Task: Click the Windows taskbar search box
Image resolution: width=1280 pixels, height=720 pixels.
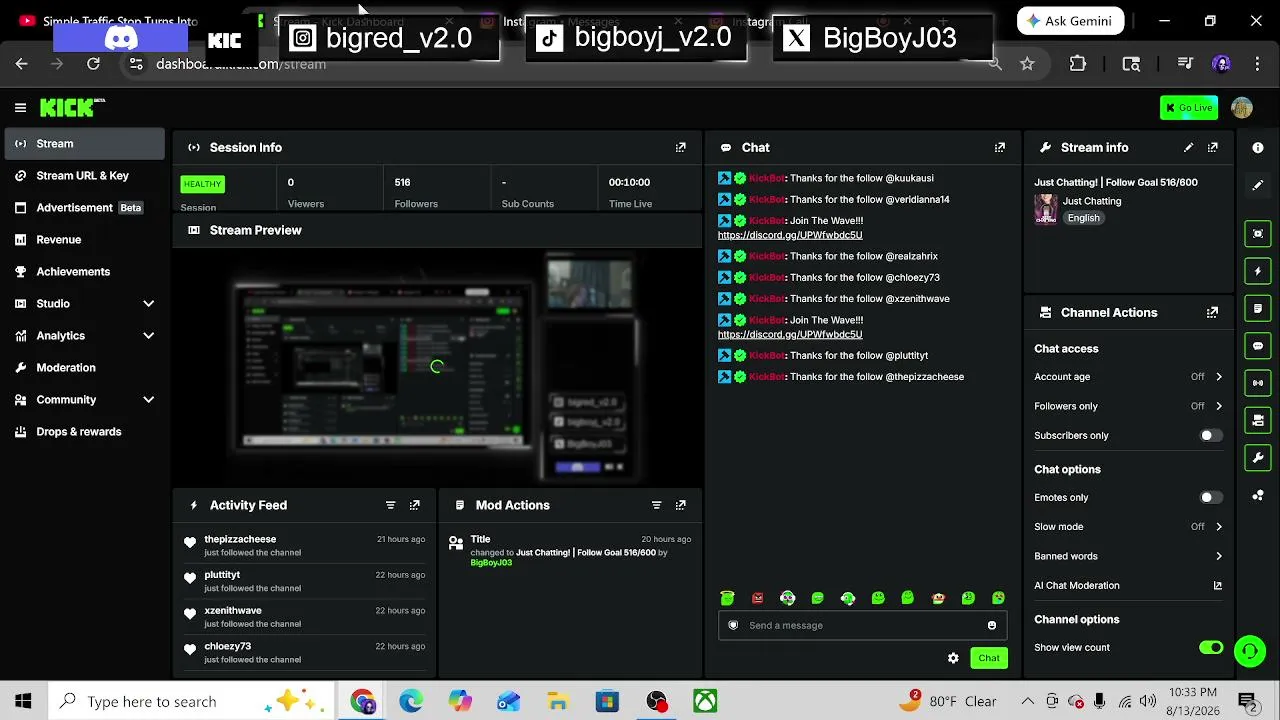Action: [191, 701]
